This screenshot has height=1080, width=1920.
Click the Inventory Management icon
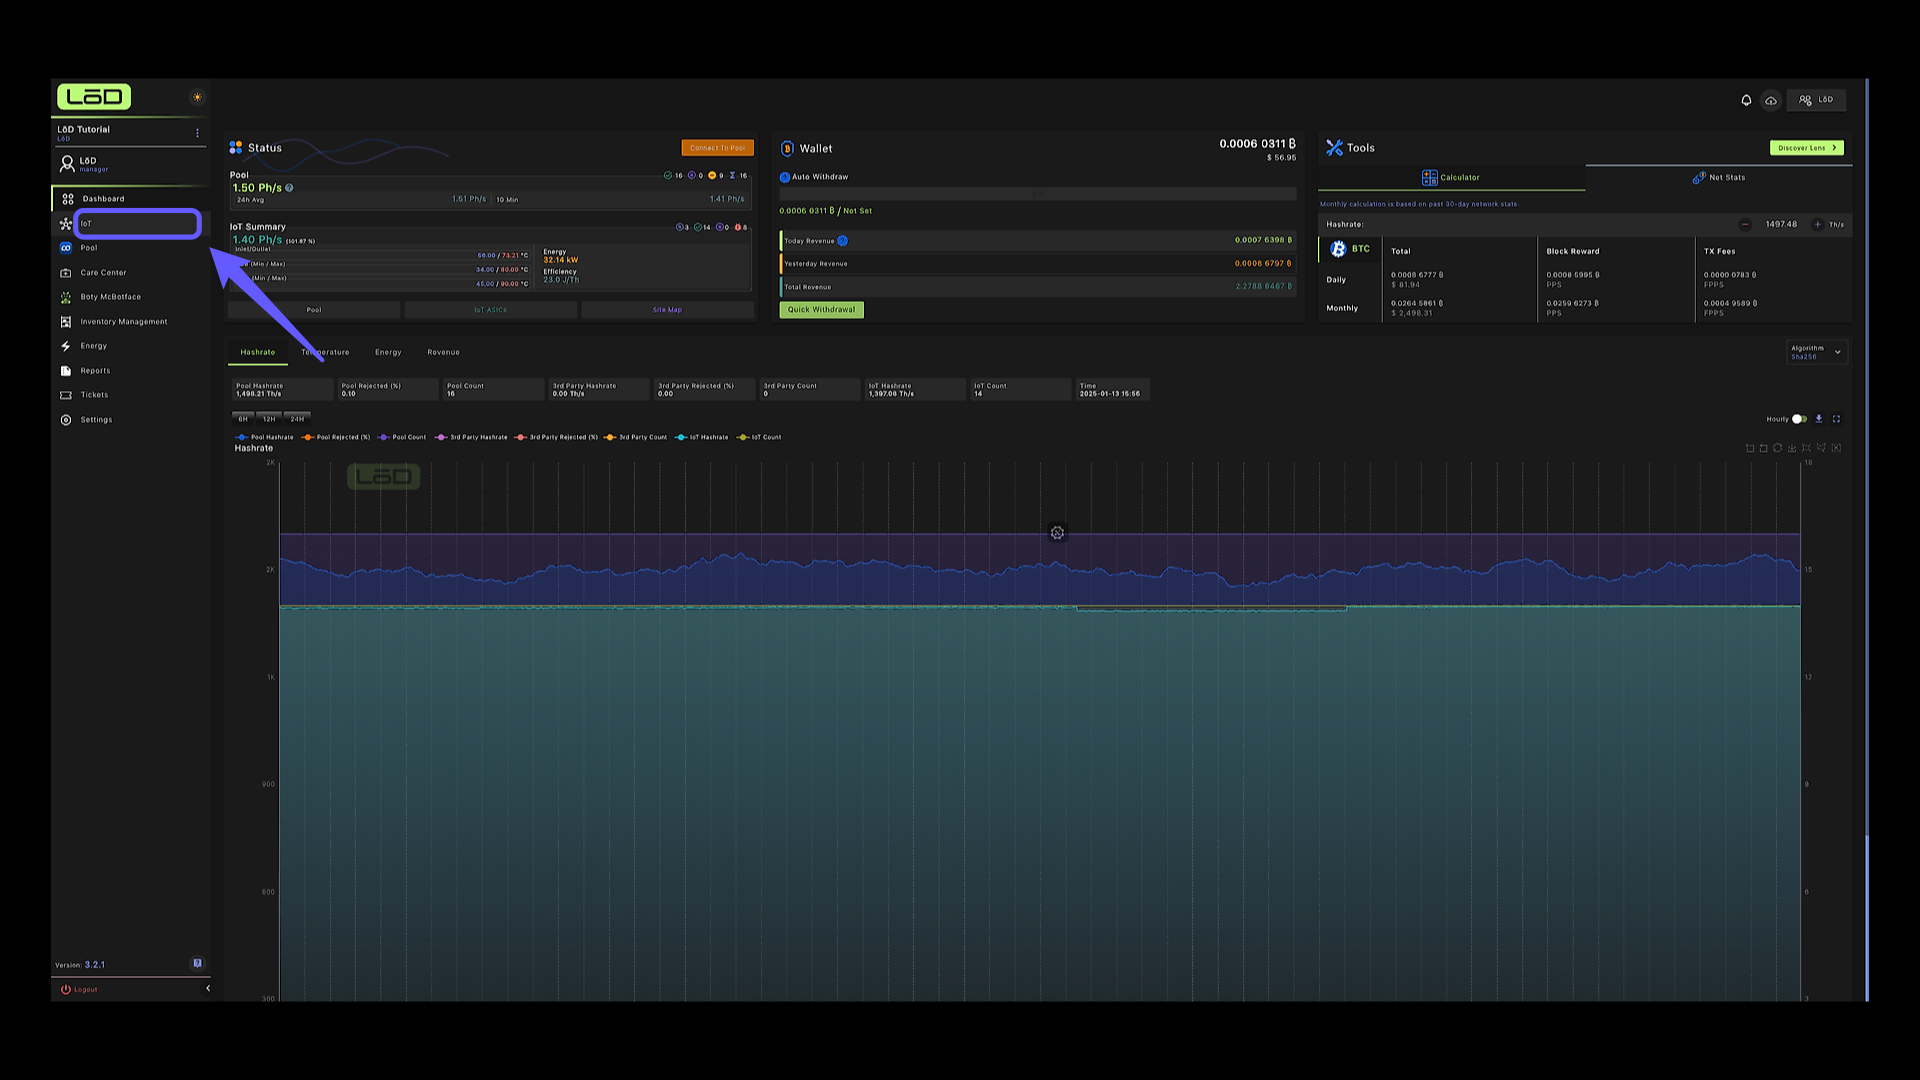coord(66,322)
